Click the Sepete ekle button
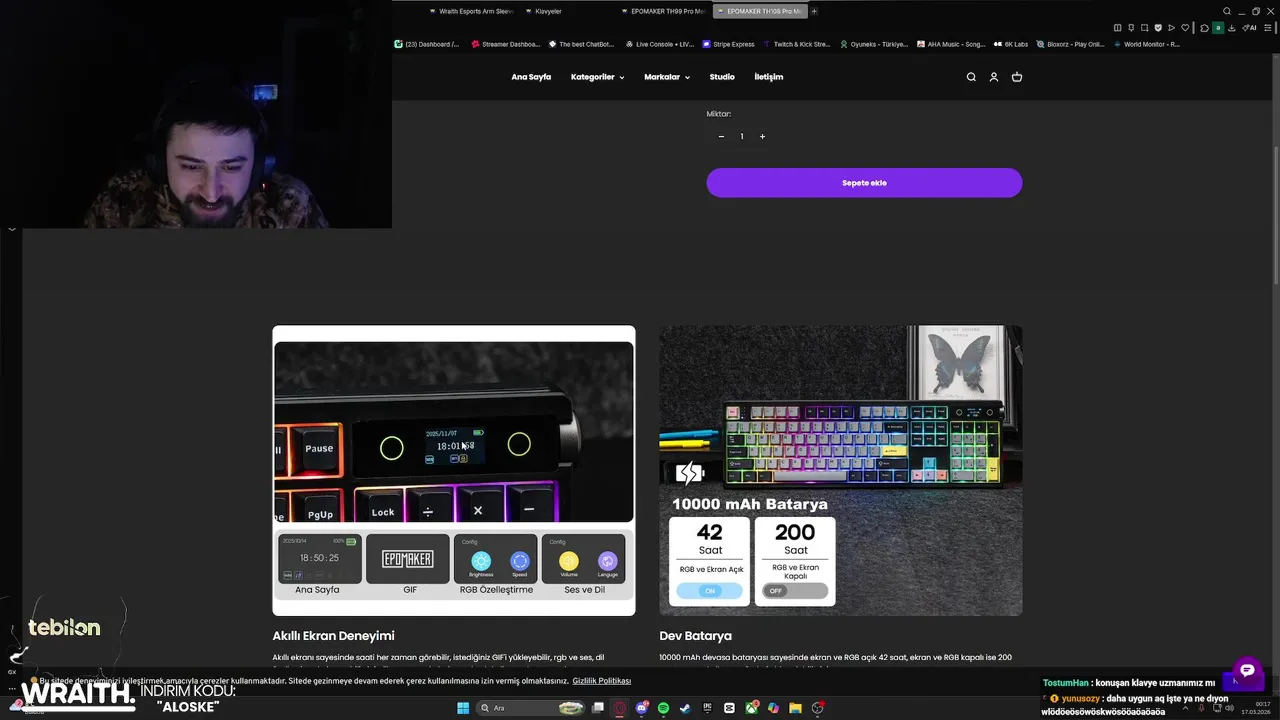The image size is (1280, 720). point(864,183)
